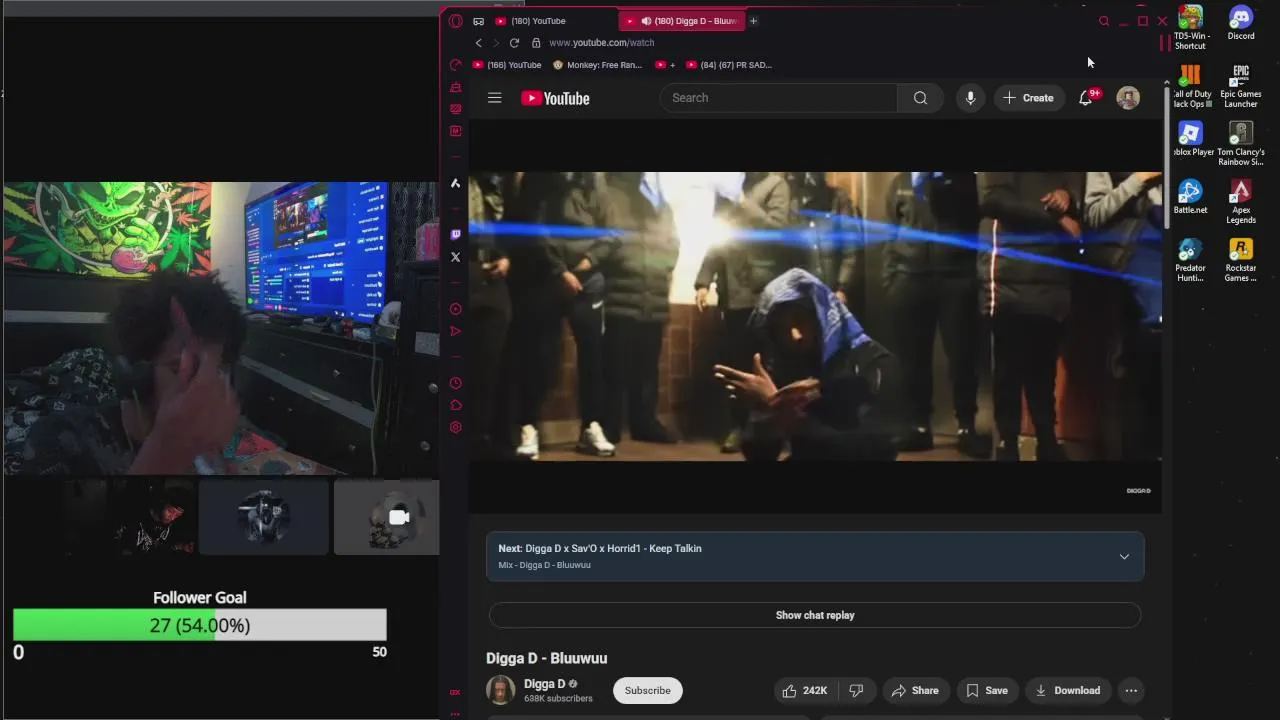Click the Follower Goal progress bar
Image resolution: width=1280 pixels, height=720 pixels.
(200, 625)
